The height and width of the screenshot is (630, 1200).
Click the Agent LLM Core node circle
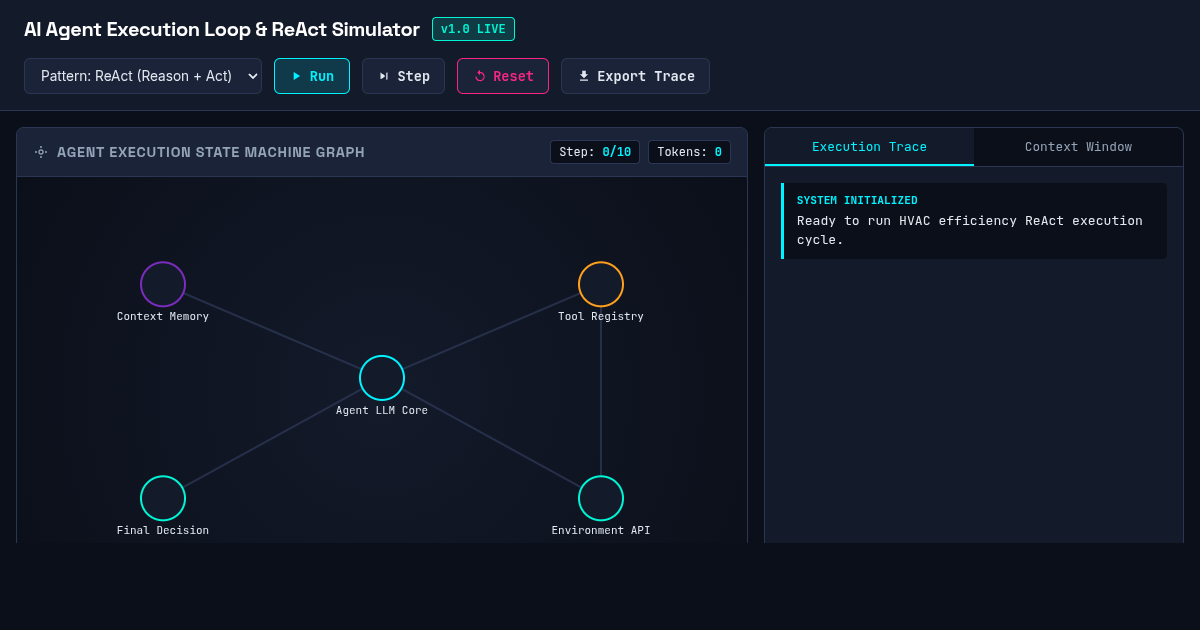[382, 378]
